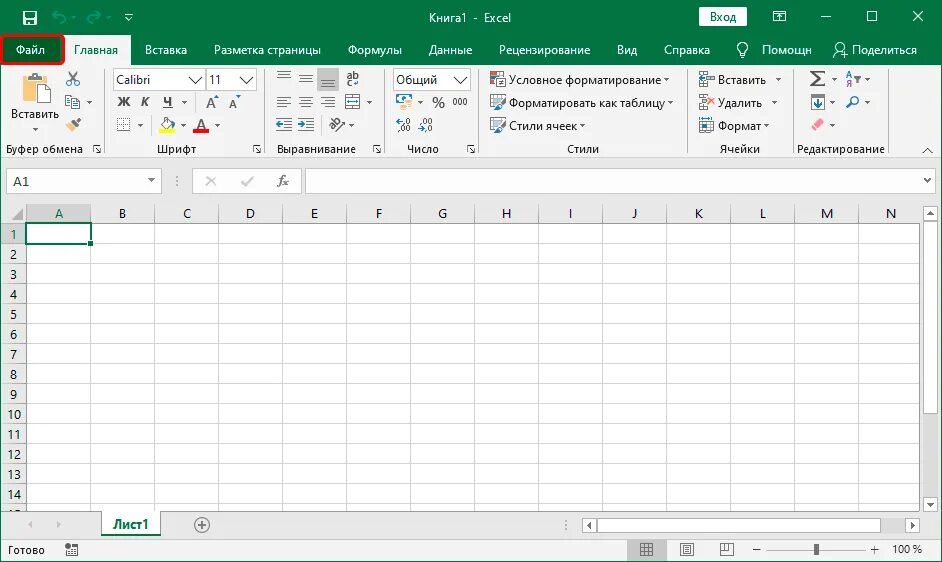The width and height of the screenshot is (942, 562).
Task: Open the Данные tab
Action: coord(451,50)
